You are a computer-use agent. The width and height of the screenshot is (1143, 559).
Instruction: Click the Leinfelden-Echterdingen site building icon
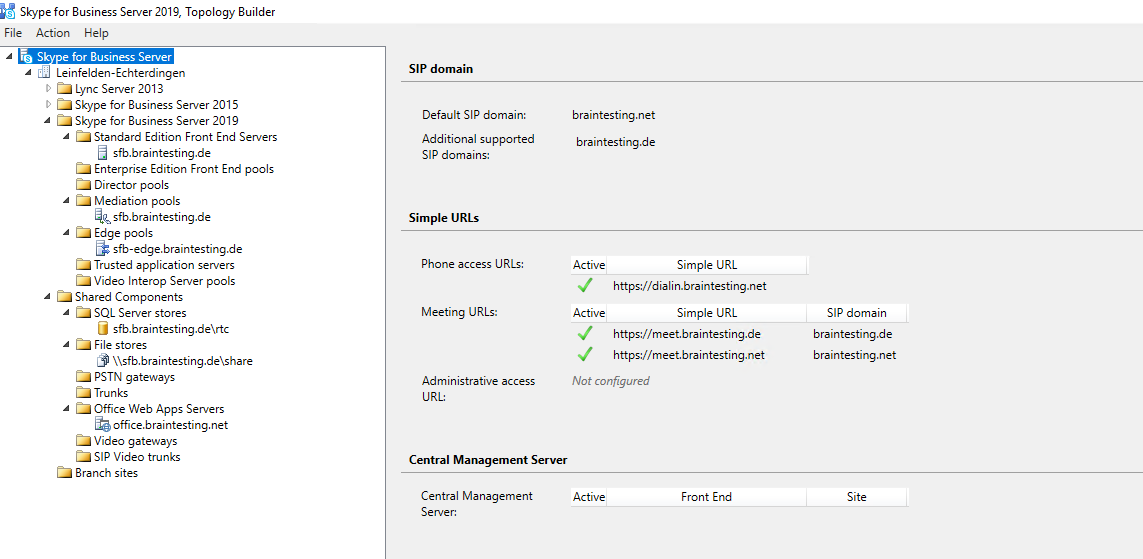tap(45, 73)
